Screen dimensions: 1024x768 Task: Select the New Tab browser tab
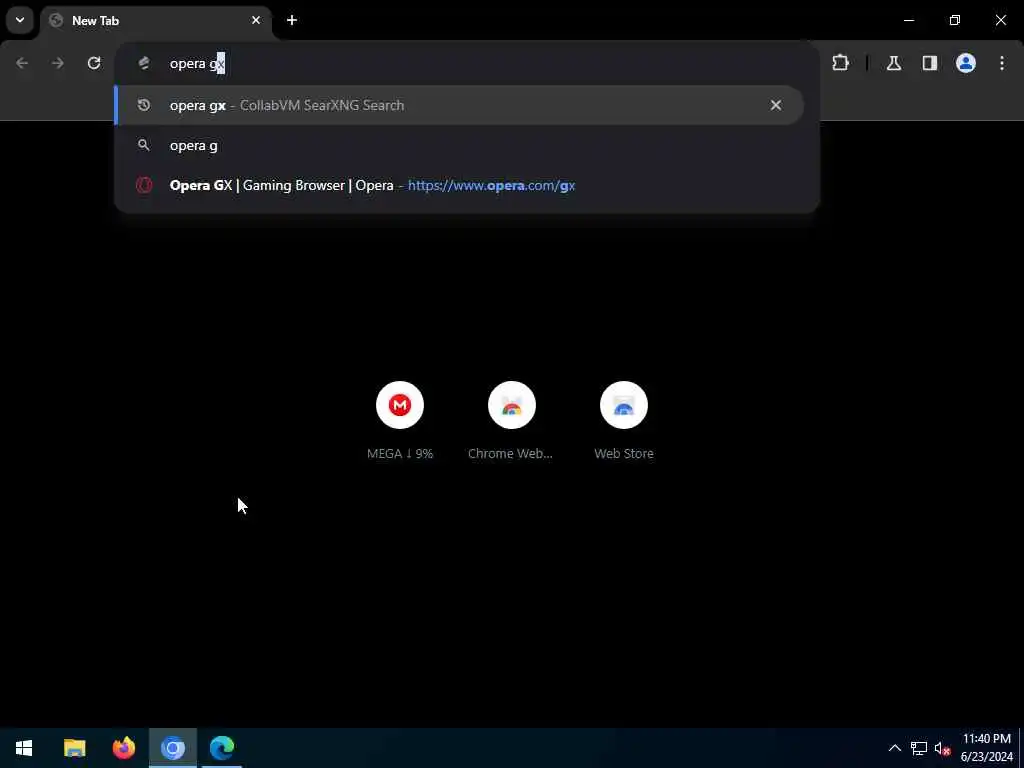coord(157,21)
